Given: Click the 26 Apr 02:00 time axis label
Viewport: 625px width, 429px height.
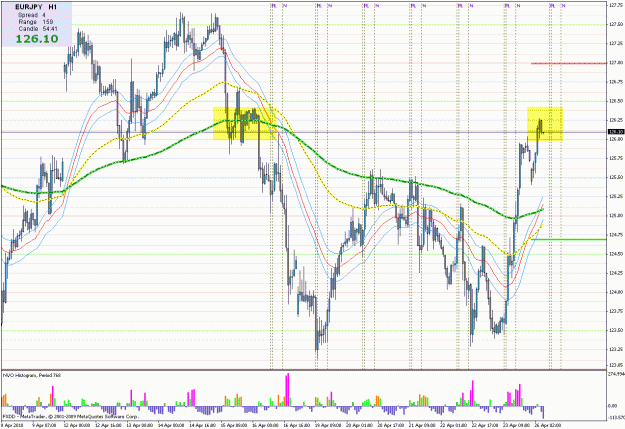Looking at the screenshot, I should click(547, 425).
